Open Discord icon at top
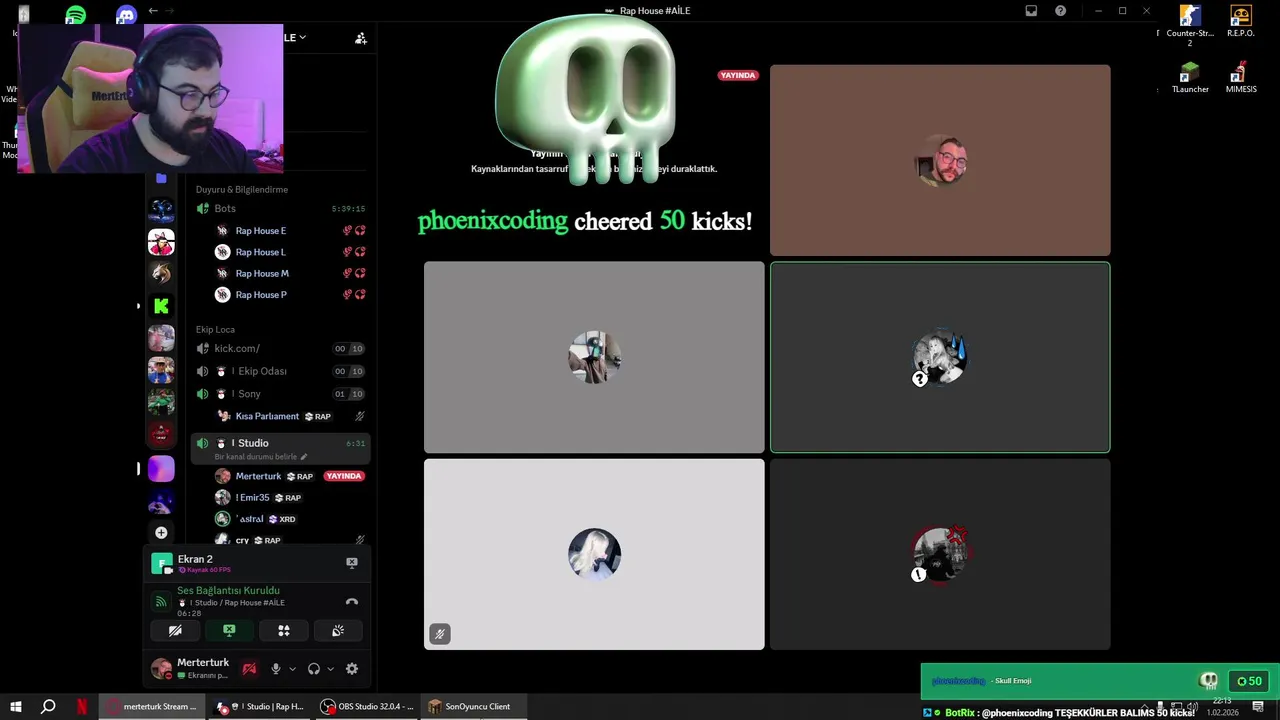This screenshot has width=1280, height=720. 125,15
